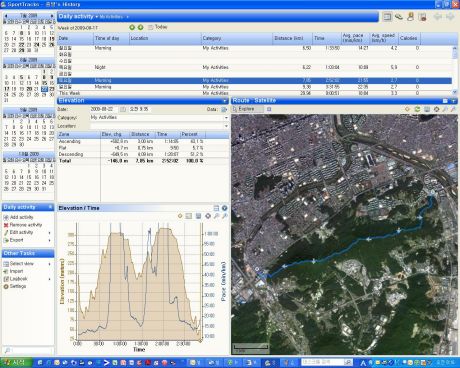Expand the Location combo box
This screenshot has height=368, width=460.
pyautogui.click(x=226, y=126)
